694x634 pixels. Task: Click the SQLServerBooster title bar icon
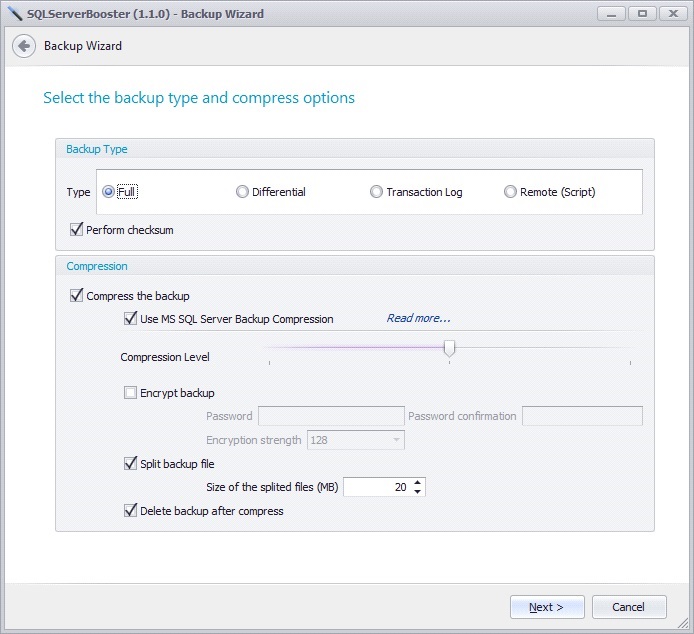pos(14,13)
